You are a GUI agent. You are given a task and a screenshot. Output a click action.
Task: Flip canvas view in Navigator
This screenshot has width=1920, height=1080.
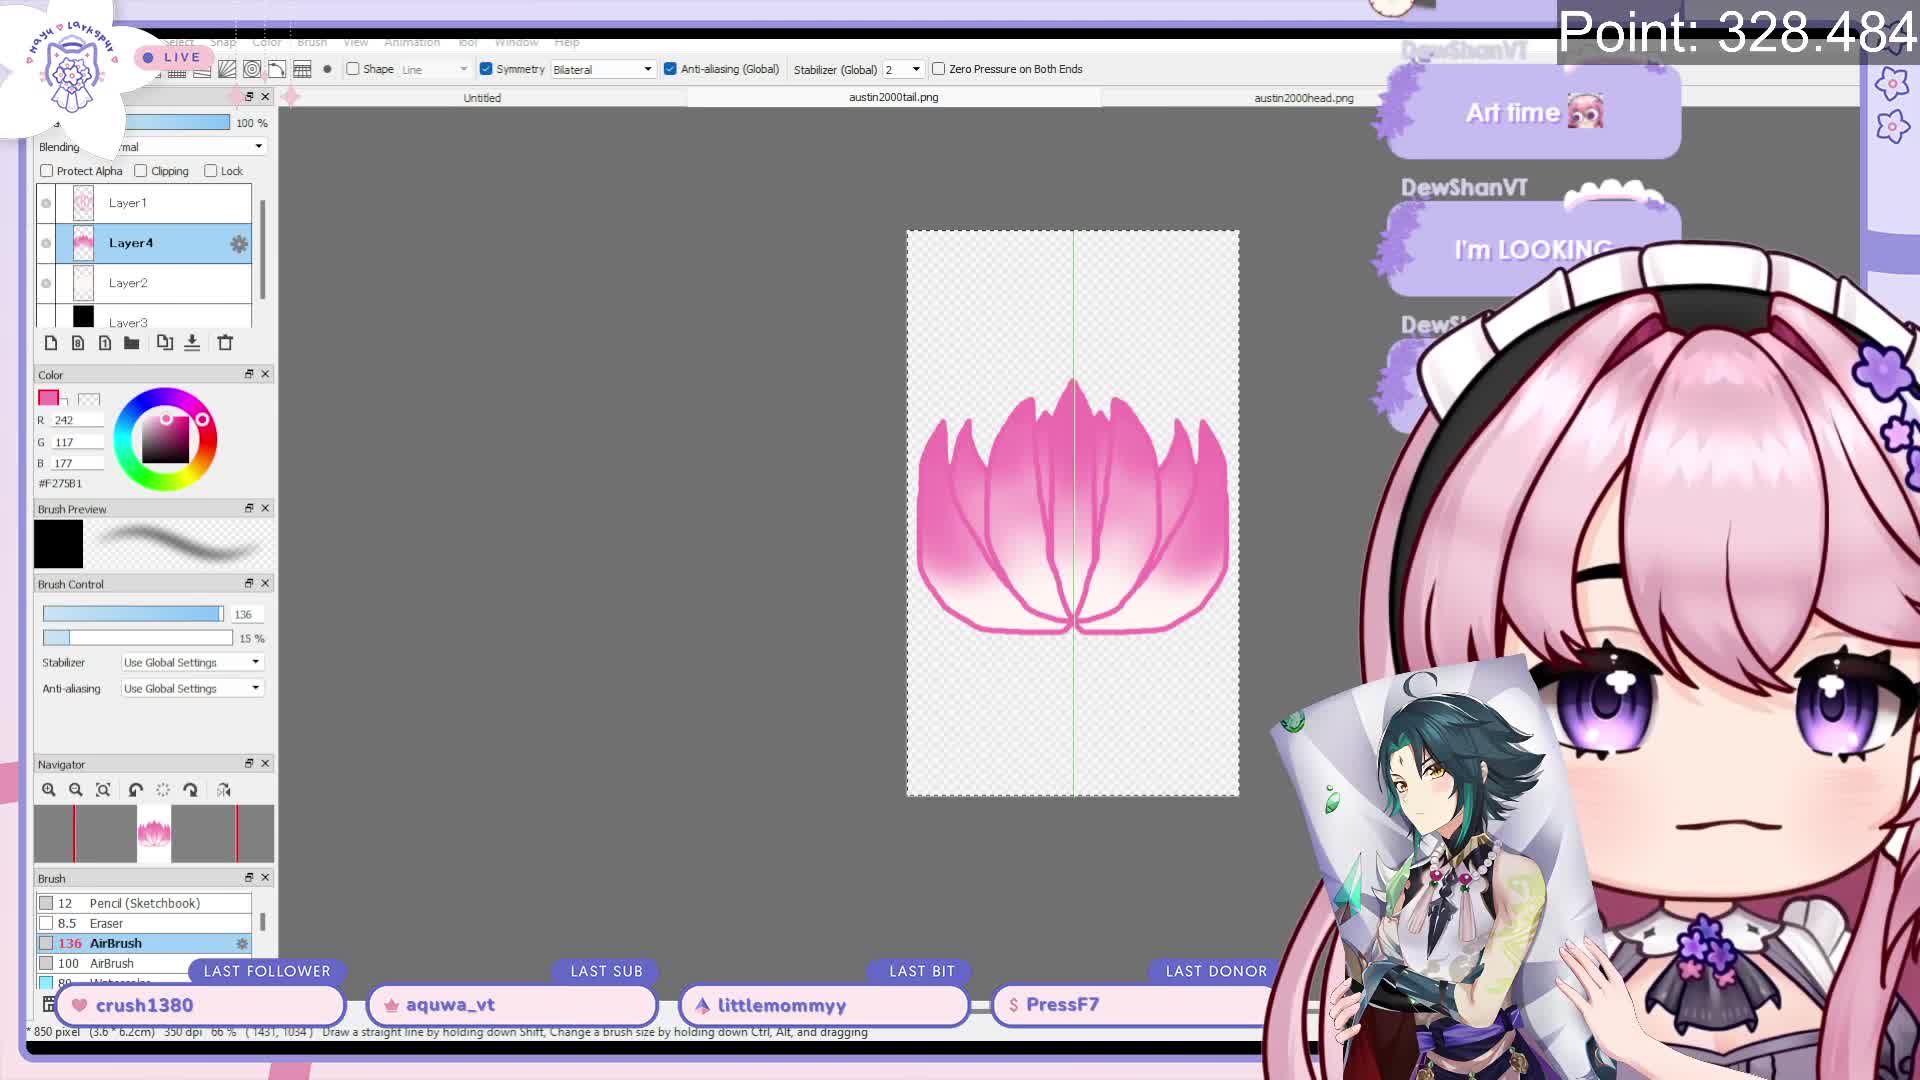pyautogui.click(x=223, y=790)
